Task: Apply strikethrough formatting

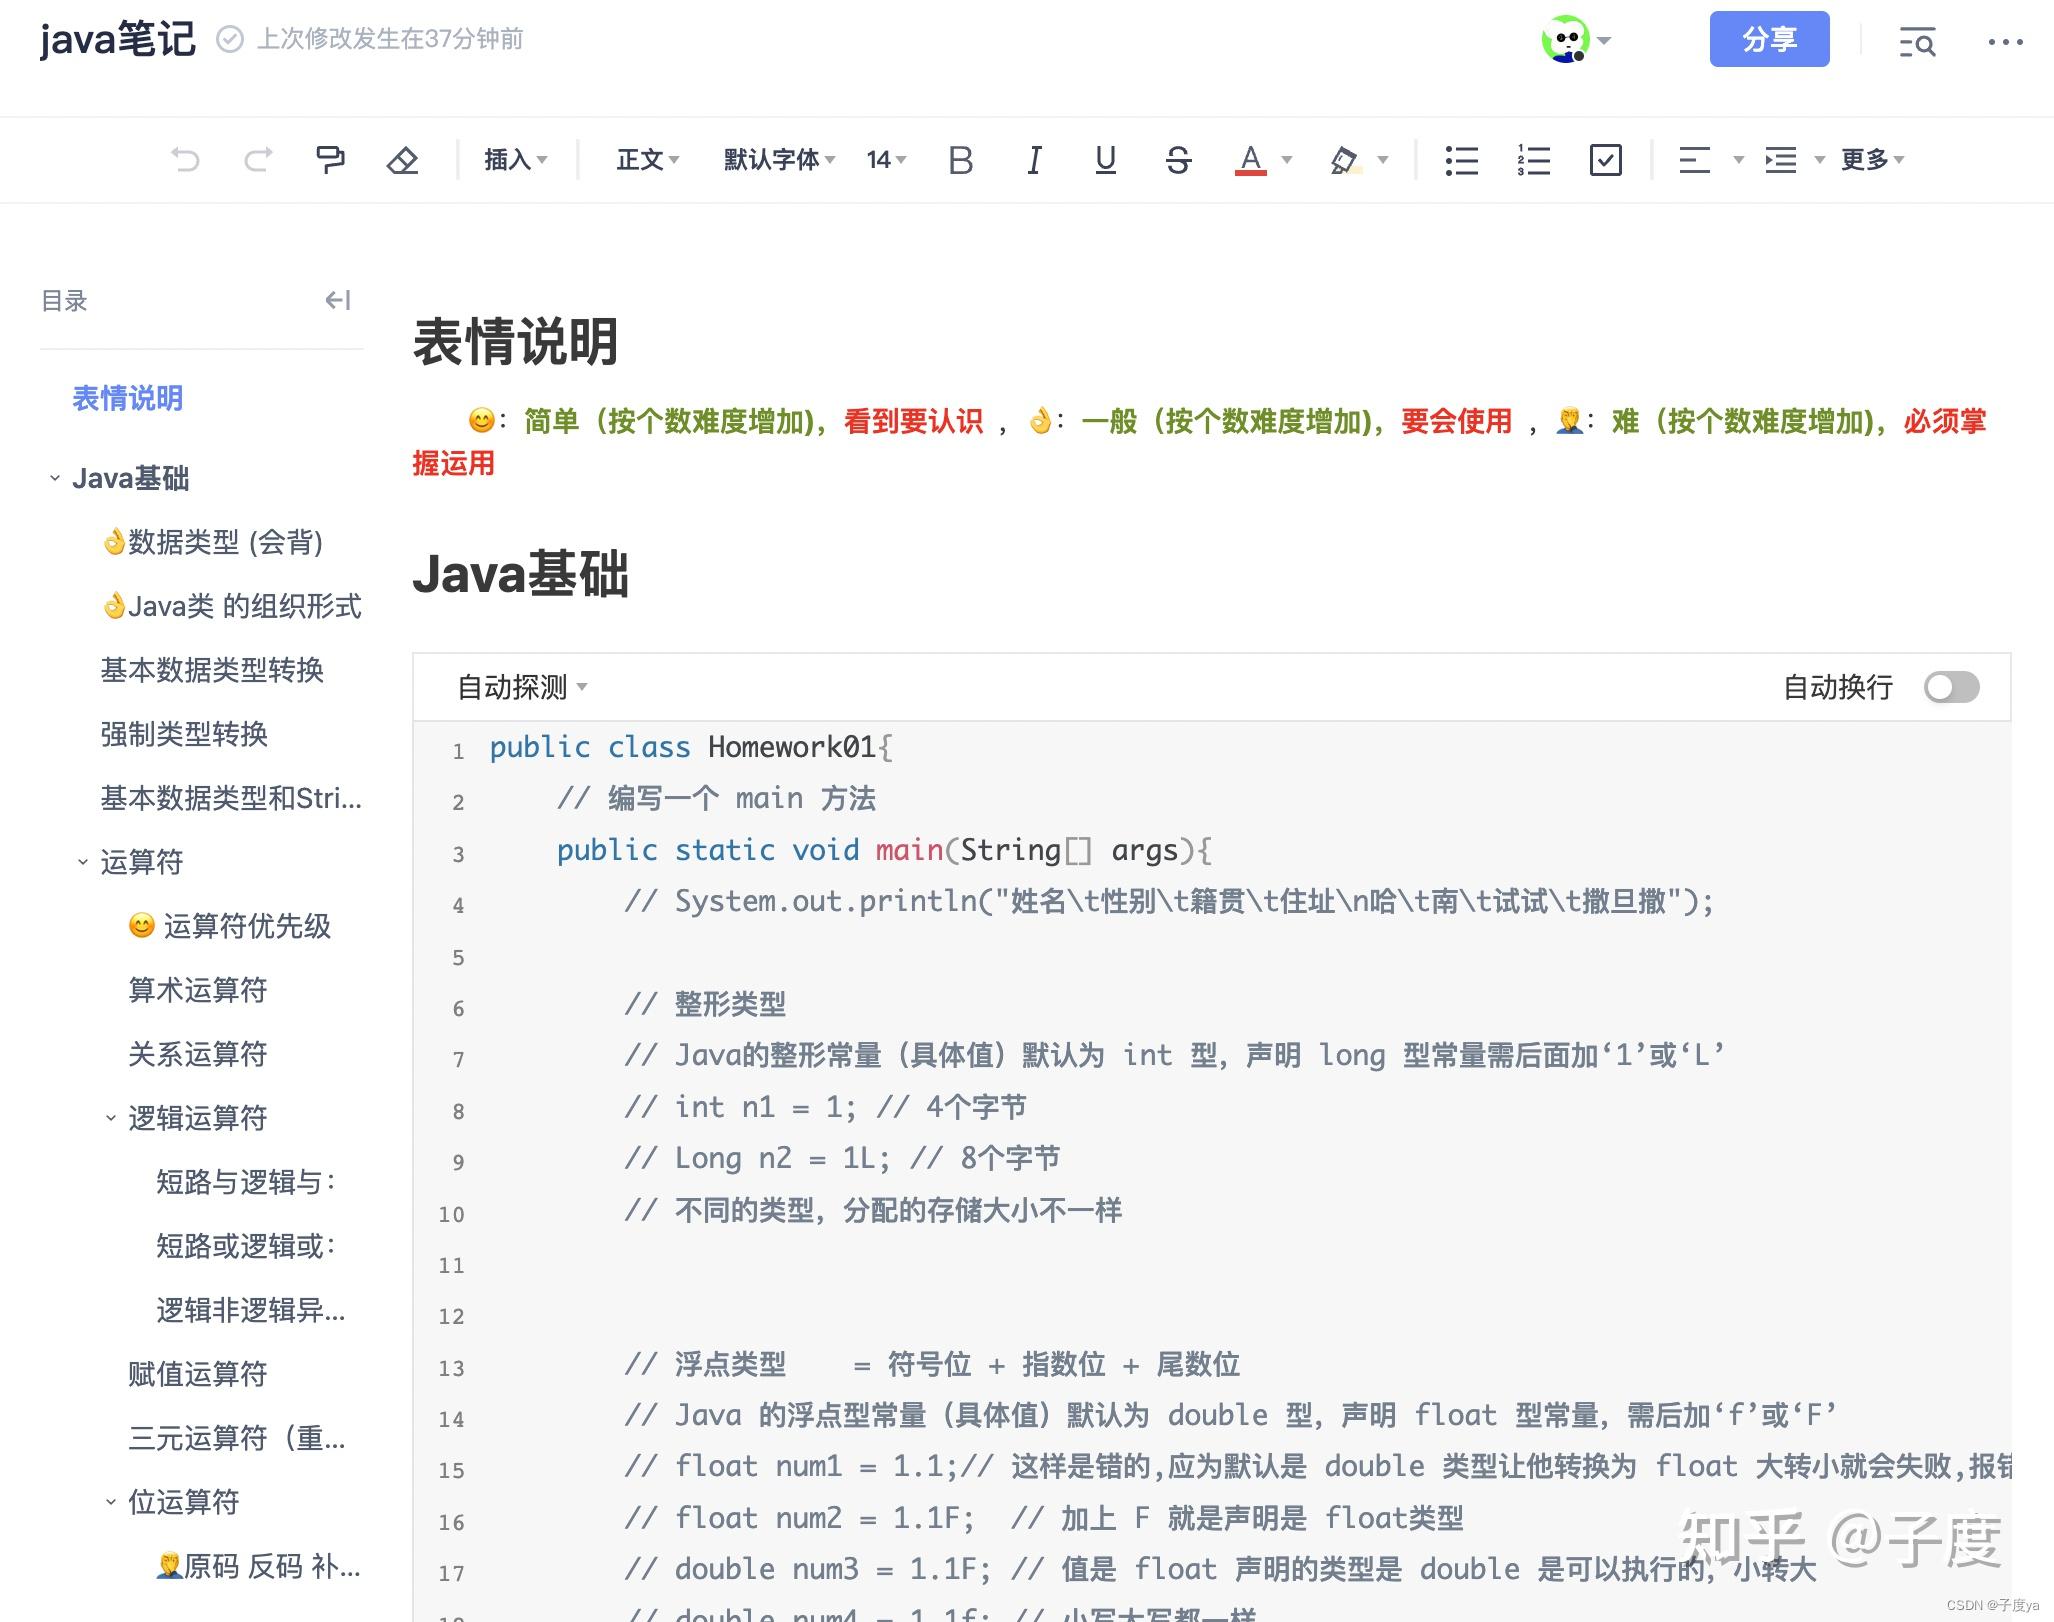Action: (x=1178, y=160)
